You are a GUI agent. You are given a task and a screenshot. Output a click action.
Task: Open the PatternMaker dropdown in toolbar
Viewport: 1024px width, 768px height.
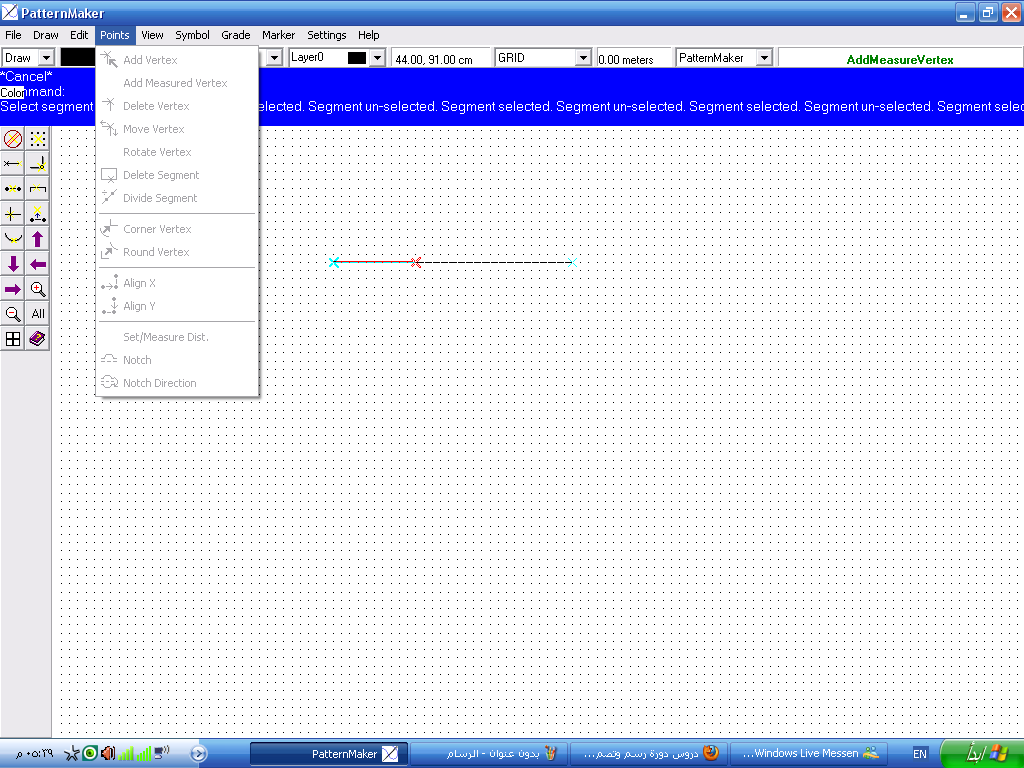764,58
